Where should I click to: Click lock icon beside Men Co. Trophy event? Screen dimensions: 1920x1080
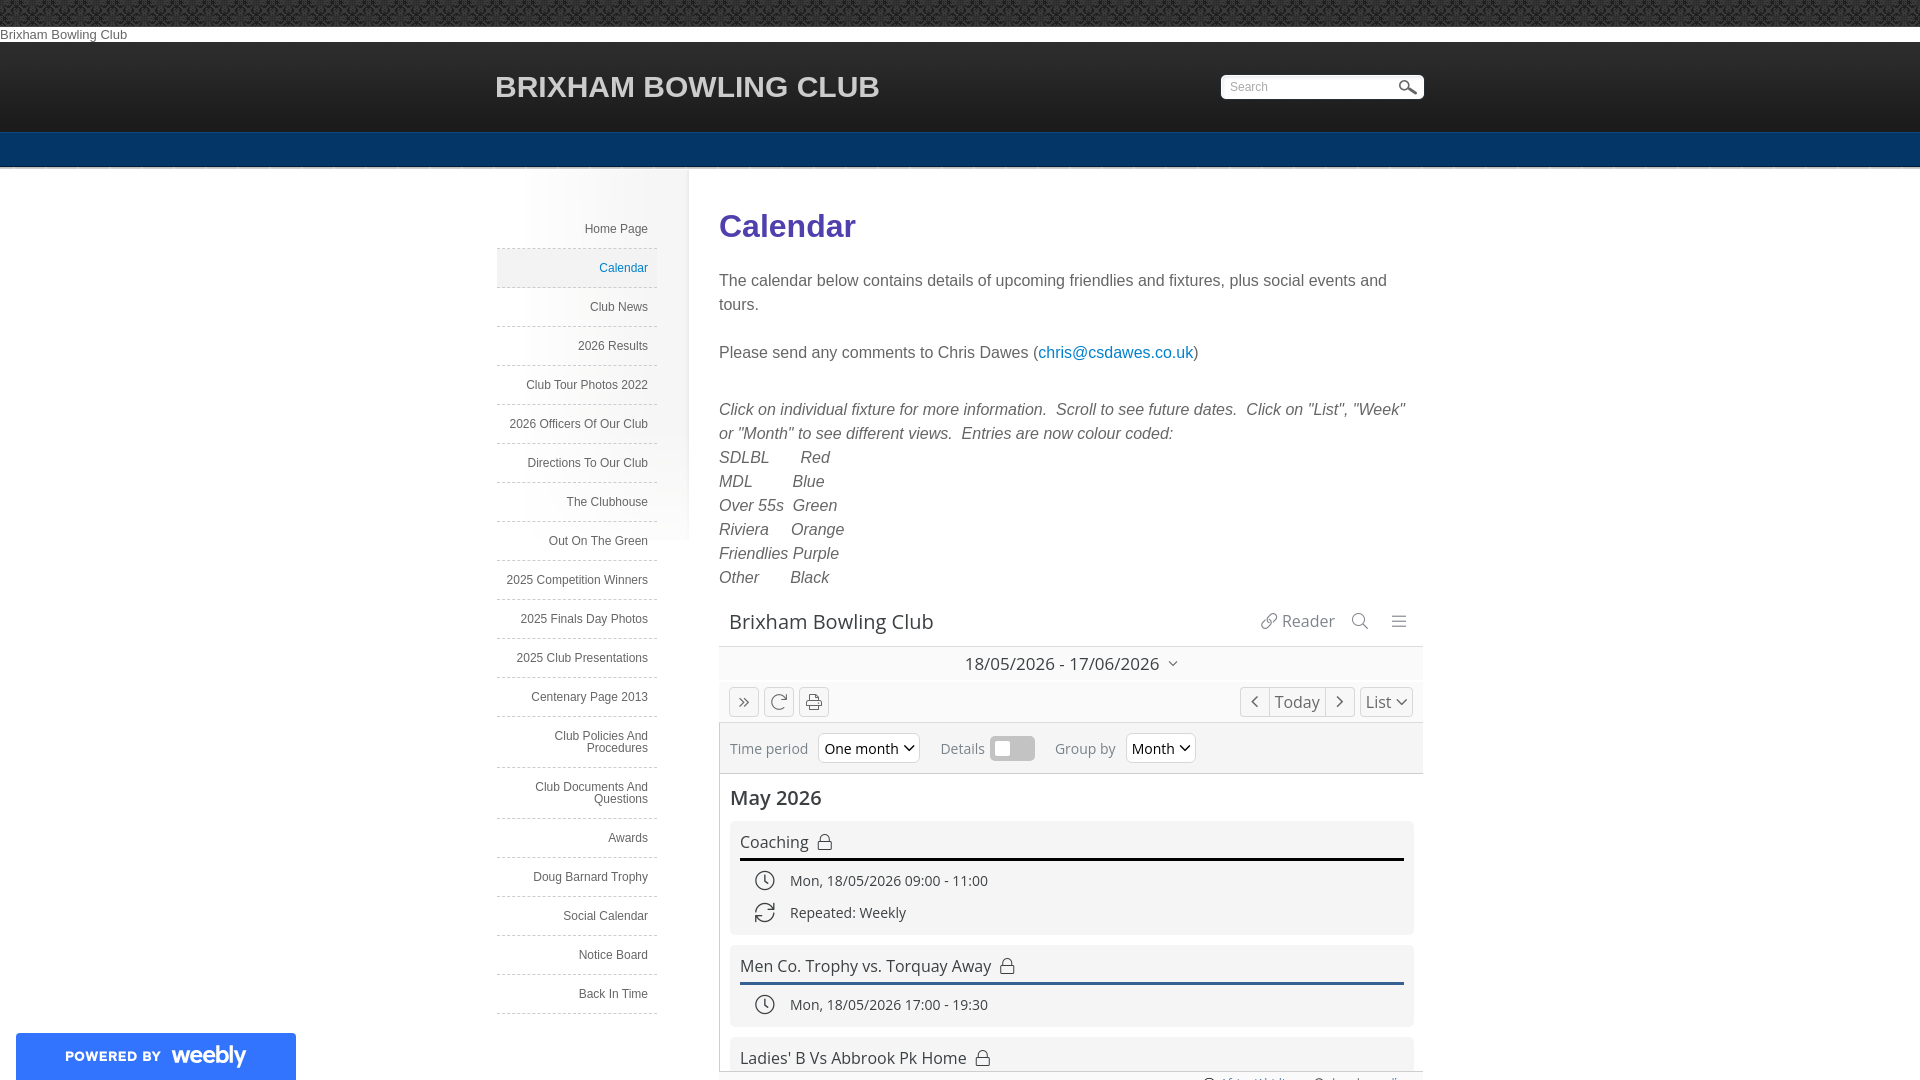pyautogui.click(x=1007, y=966)
